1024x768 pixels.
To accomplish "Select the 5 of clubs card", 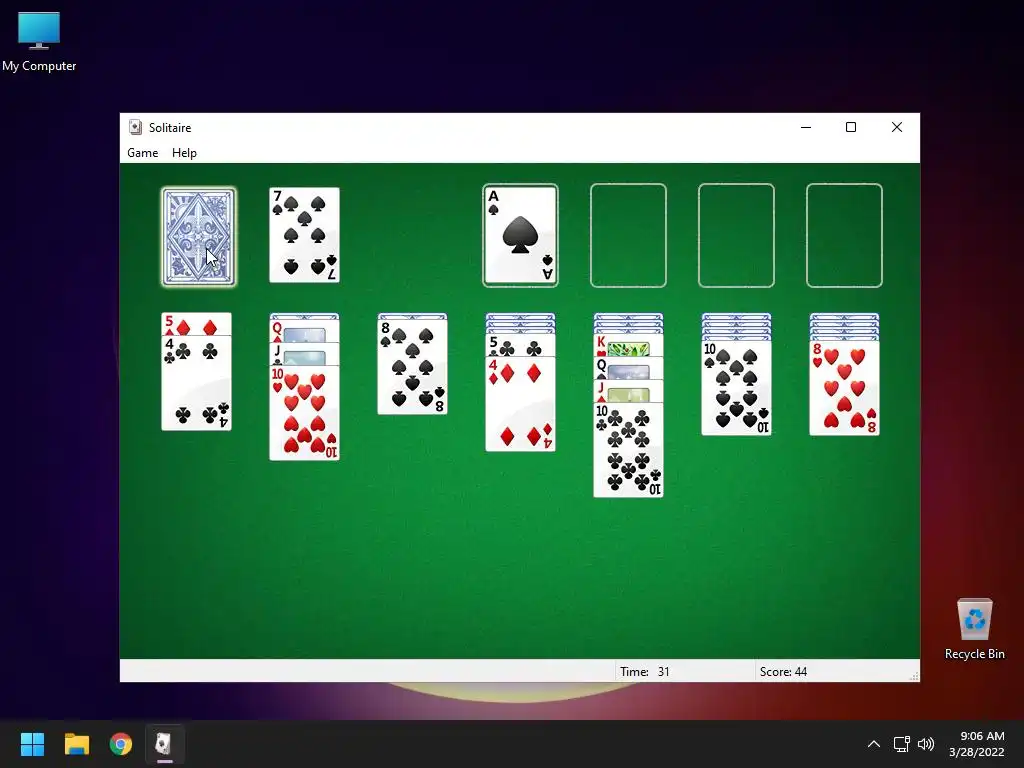I will 520,345.
